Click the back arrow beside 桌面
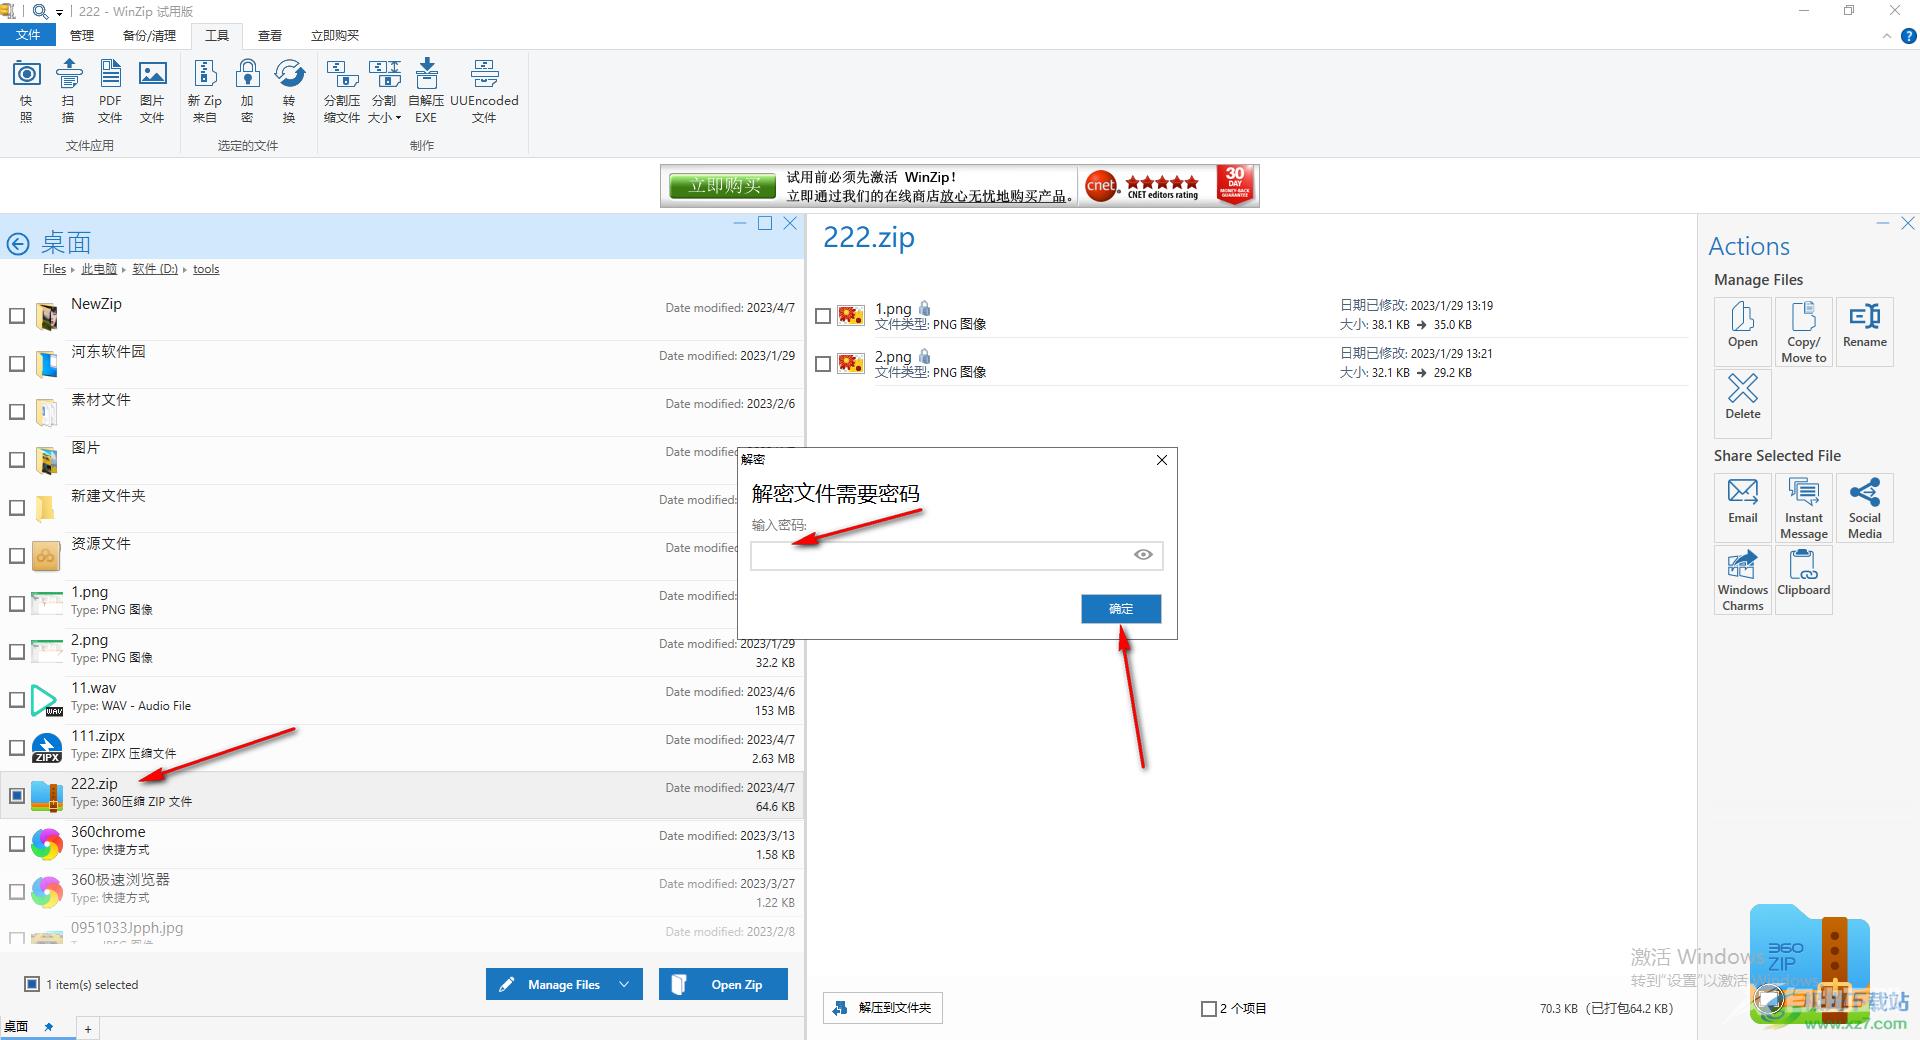The image size is (1920, 1040). pyautogui.click(x=18, y=243)
